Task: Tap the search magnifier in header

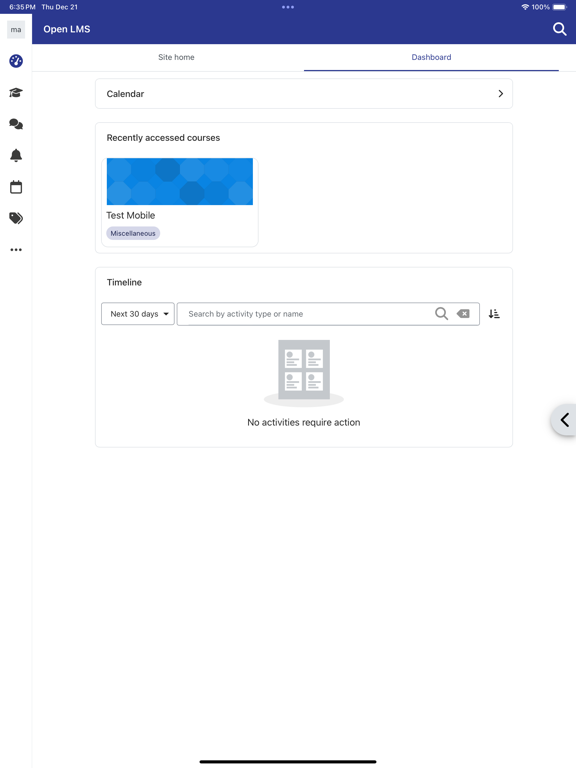Action: (x=559, y=29)
